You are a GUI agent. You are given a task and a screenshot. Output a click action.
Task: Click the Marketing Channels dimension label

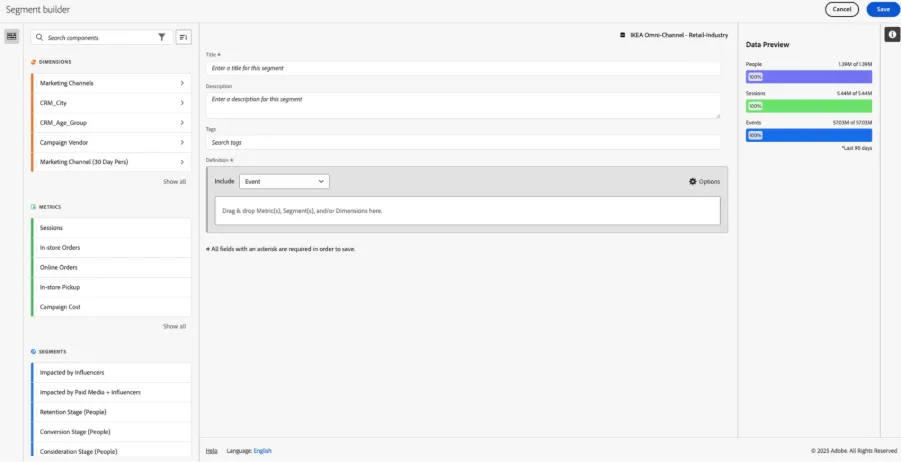[67, 83]
